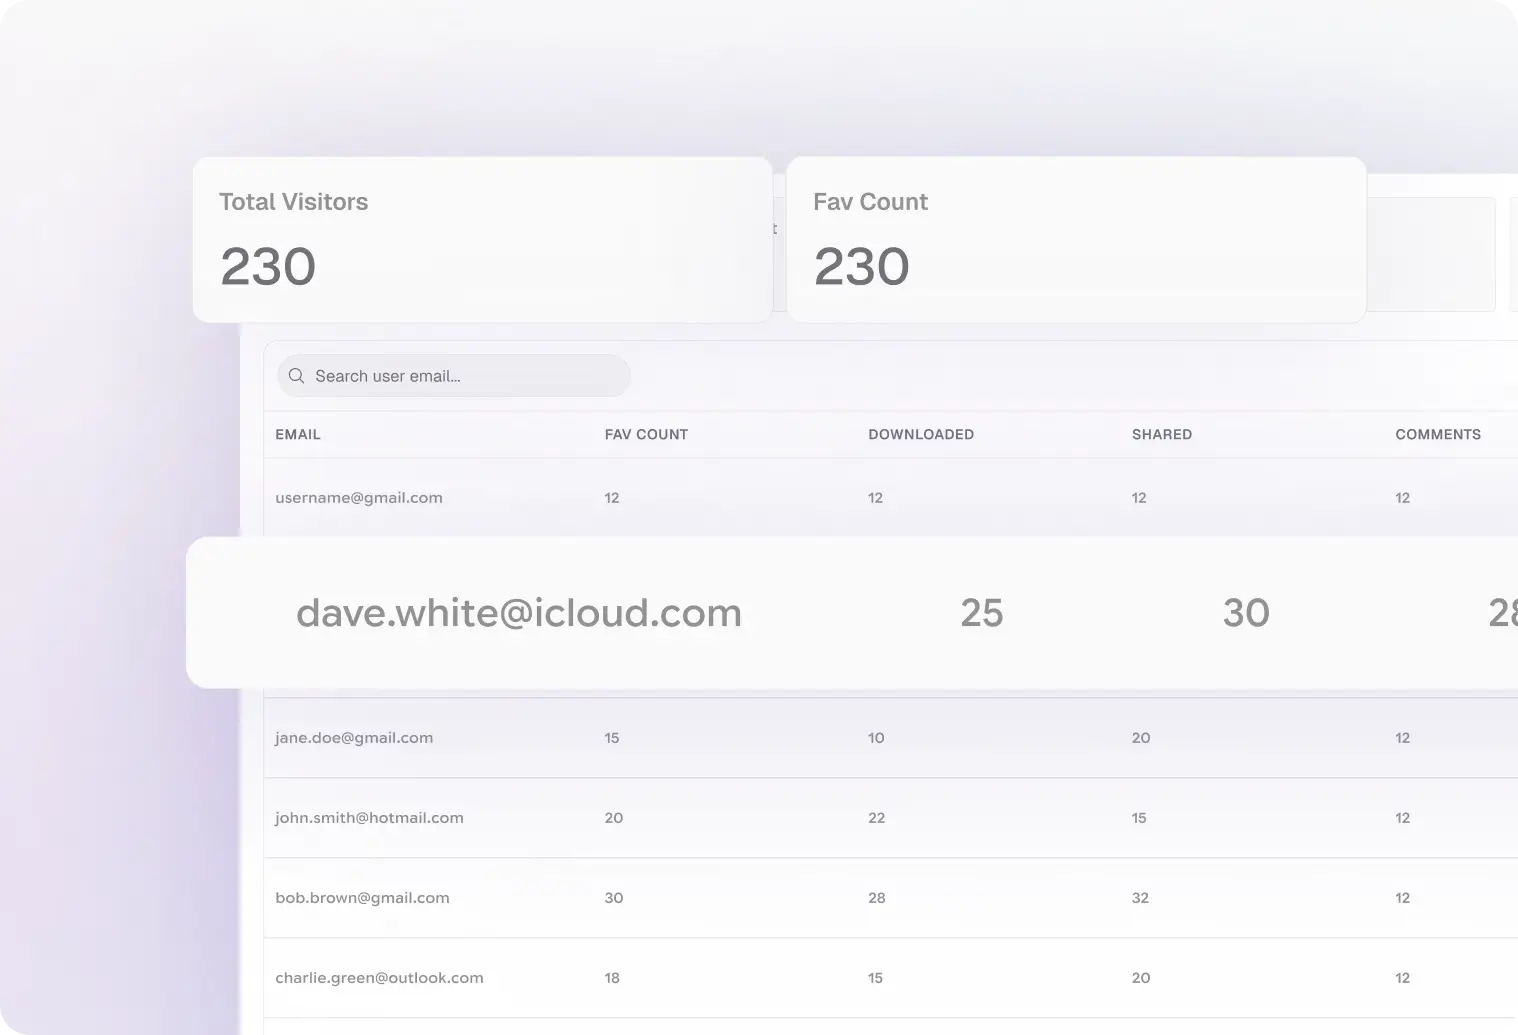Click shared value 32 for bob.brown
1518x1035 pixels.
[1140, 898]
